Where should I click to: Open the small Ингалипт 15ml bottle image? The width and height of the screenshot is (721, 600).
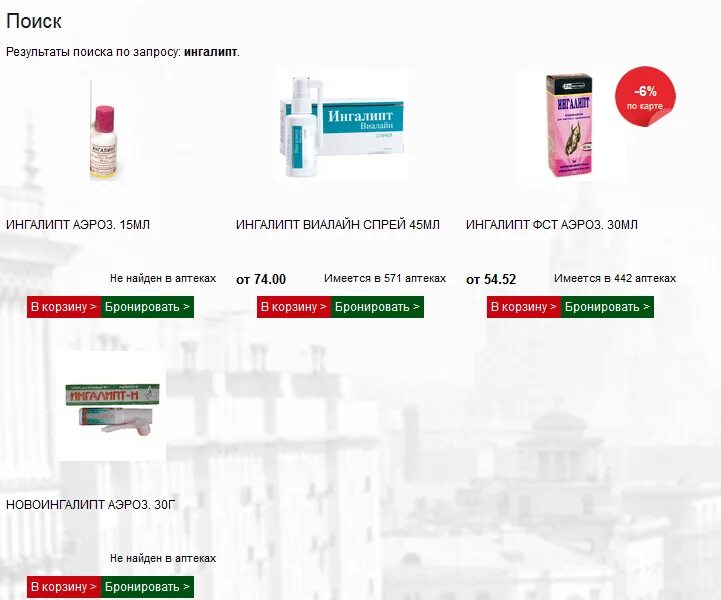(103, 131)
